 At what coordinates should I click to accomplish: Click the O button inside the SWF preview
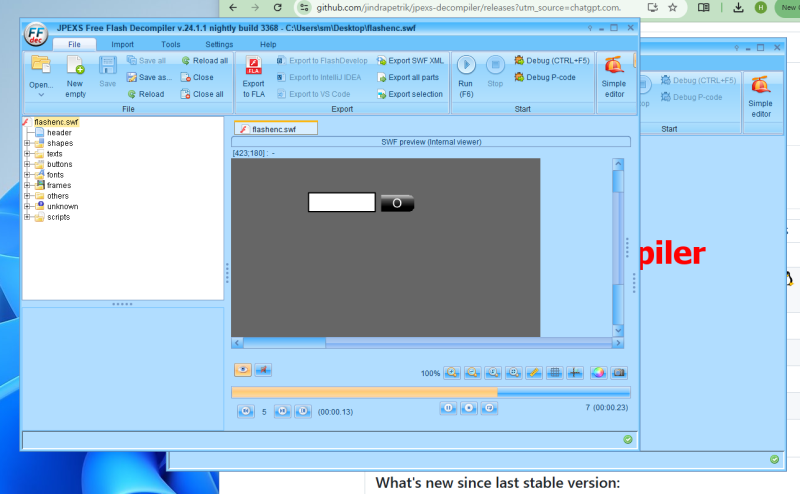tap(397, 203)
